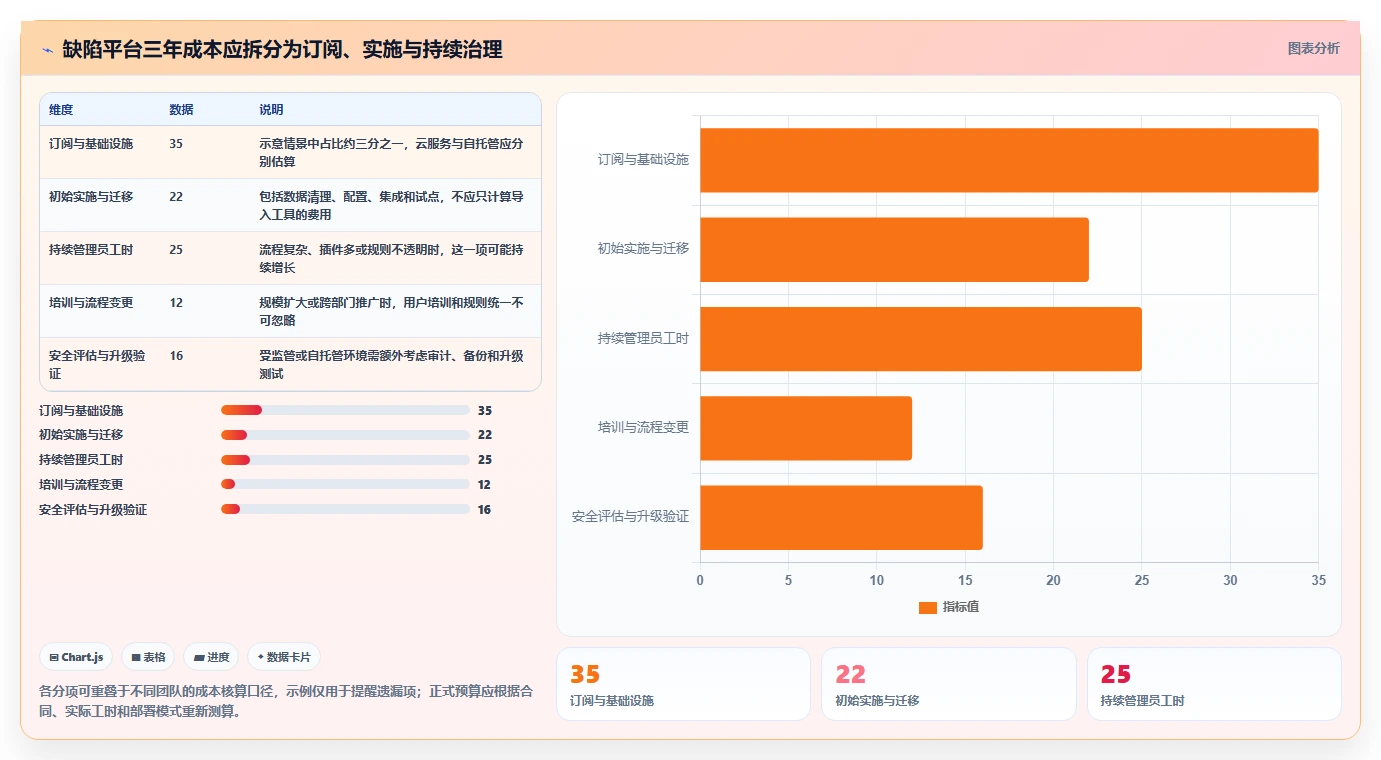
Task: Click the 指标值 legend text
Action: coord(960,607)
